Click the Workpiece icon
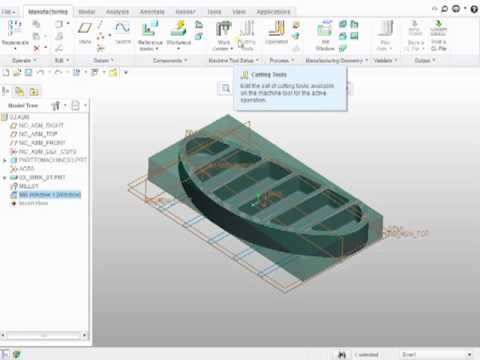Screen dimensions: 480x360 point(179,29)
